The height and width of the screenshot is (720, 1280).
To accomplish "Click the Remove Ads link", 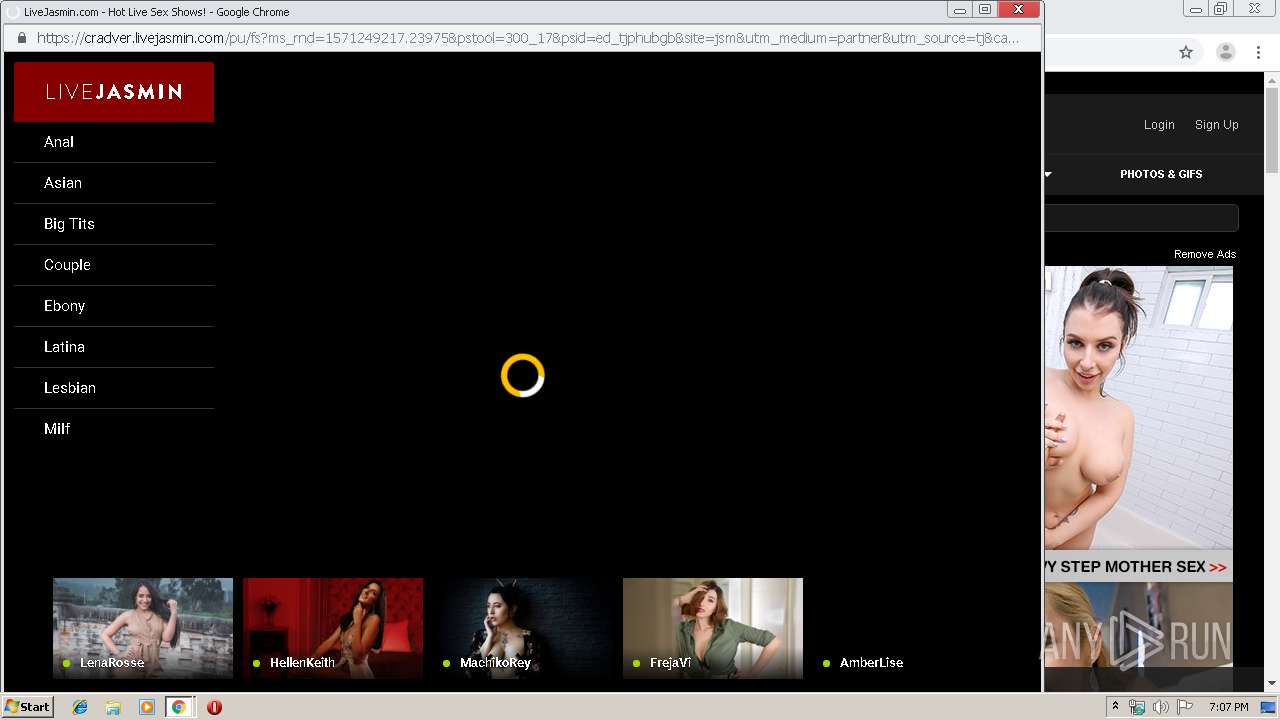I will click(x=1205, y=254).
